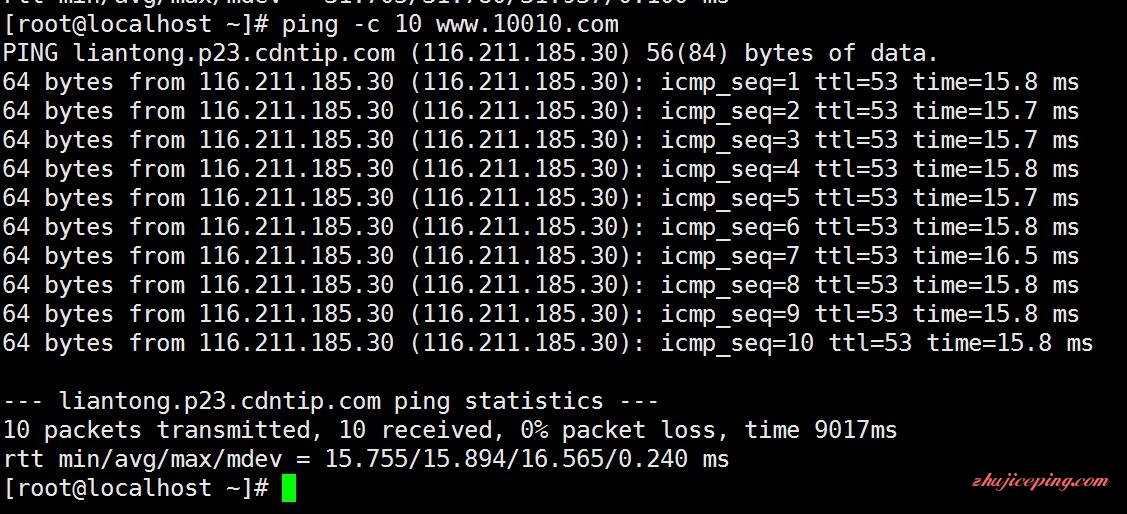Viewport: 1127px width, 514px height.
Task: Click the time 9017ms text
Action: [x=821, y=430]
